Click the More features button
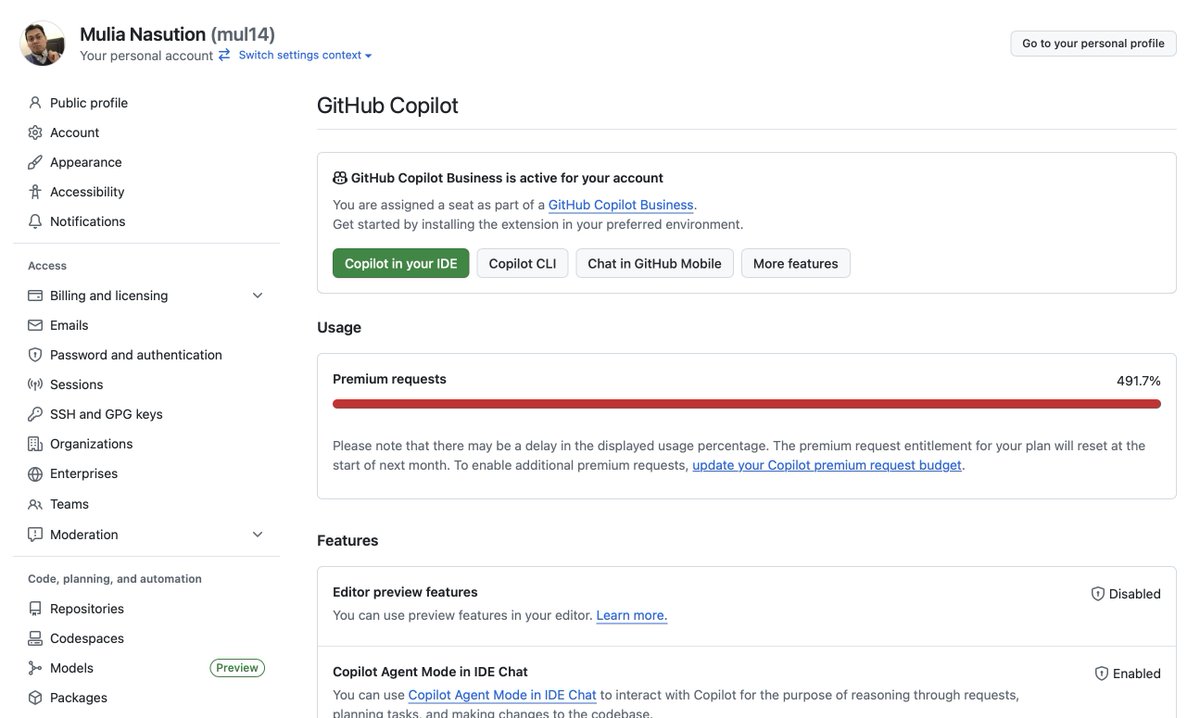The height and width of the screenshot is (718, 1200). (x=796, y=263)
